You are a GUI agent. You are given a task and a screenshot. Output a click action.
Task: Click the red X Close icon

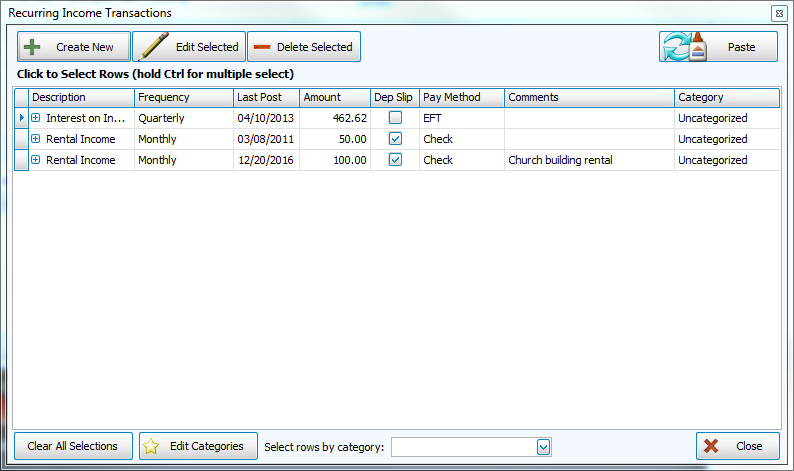click(x=712, y=446)
